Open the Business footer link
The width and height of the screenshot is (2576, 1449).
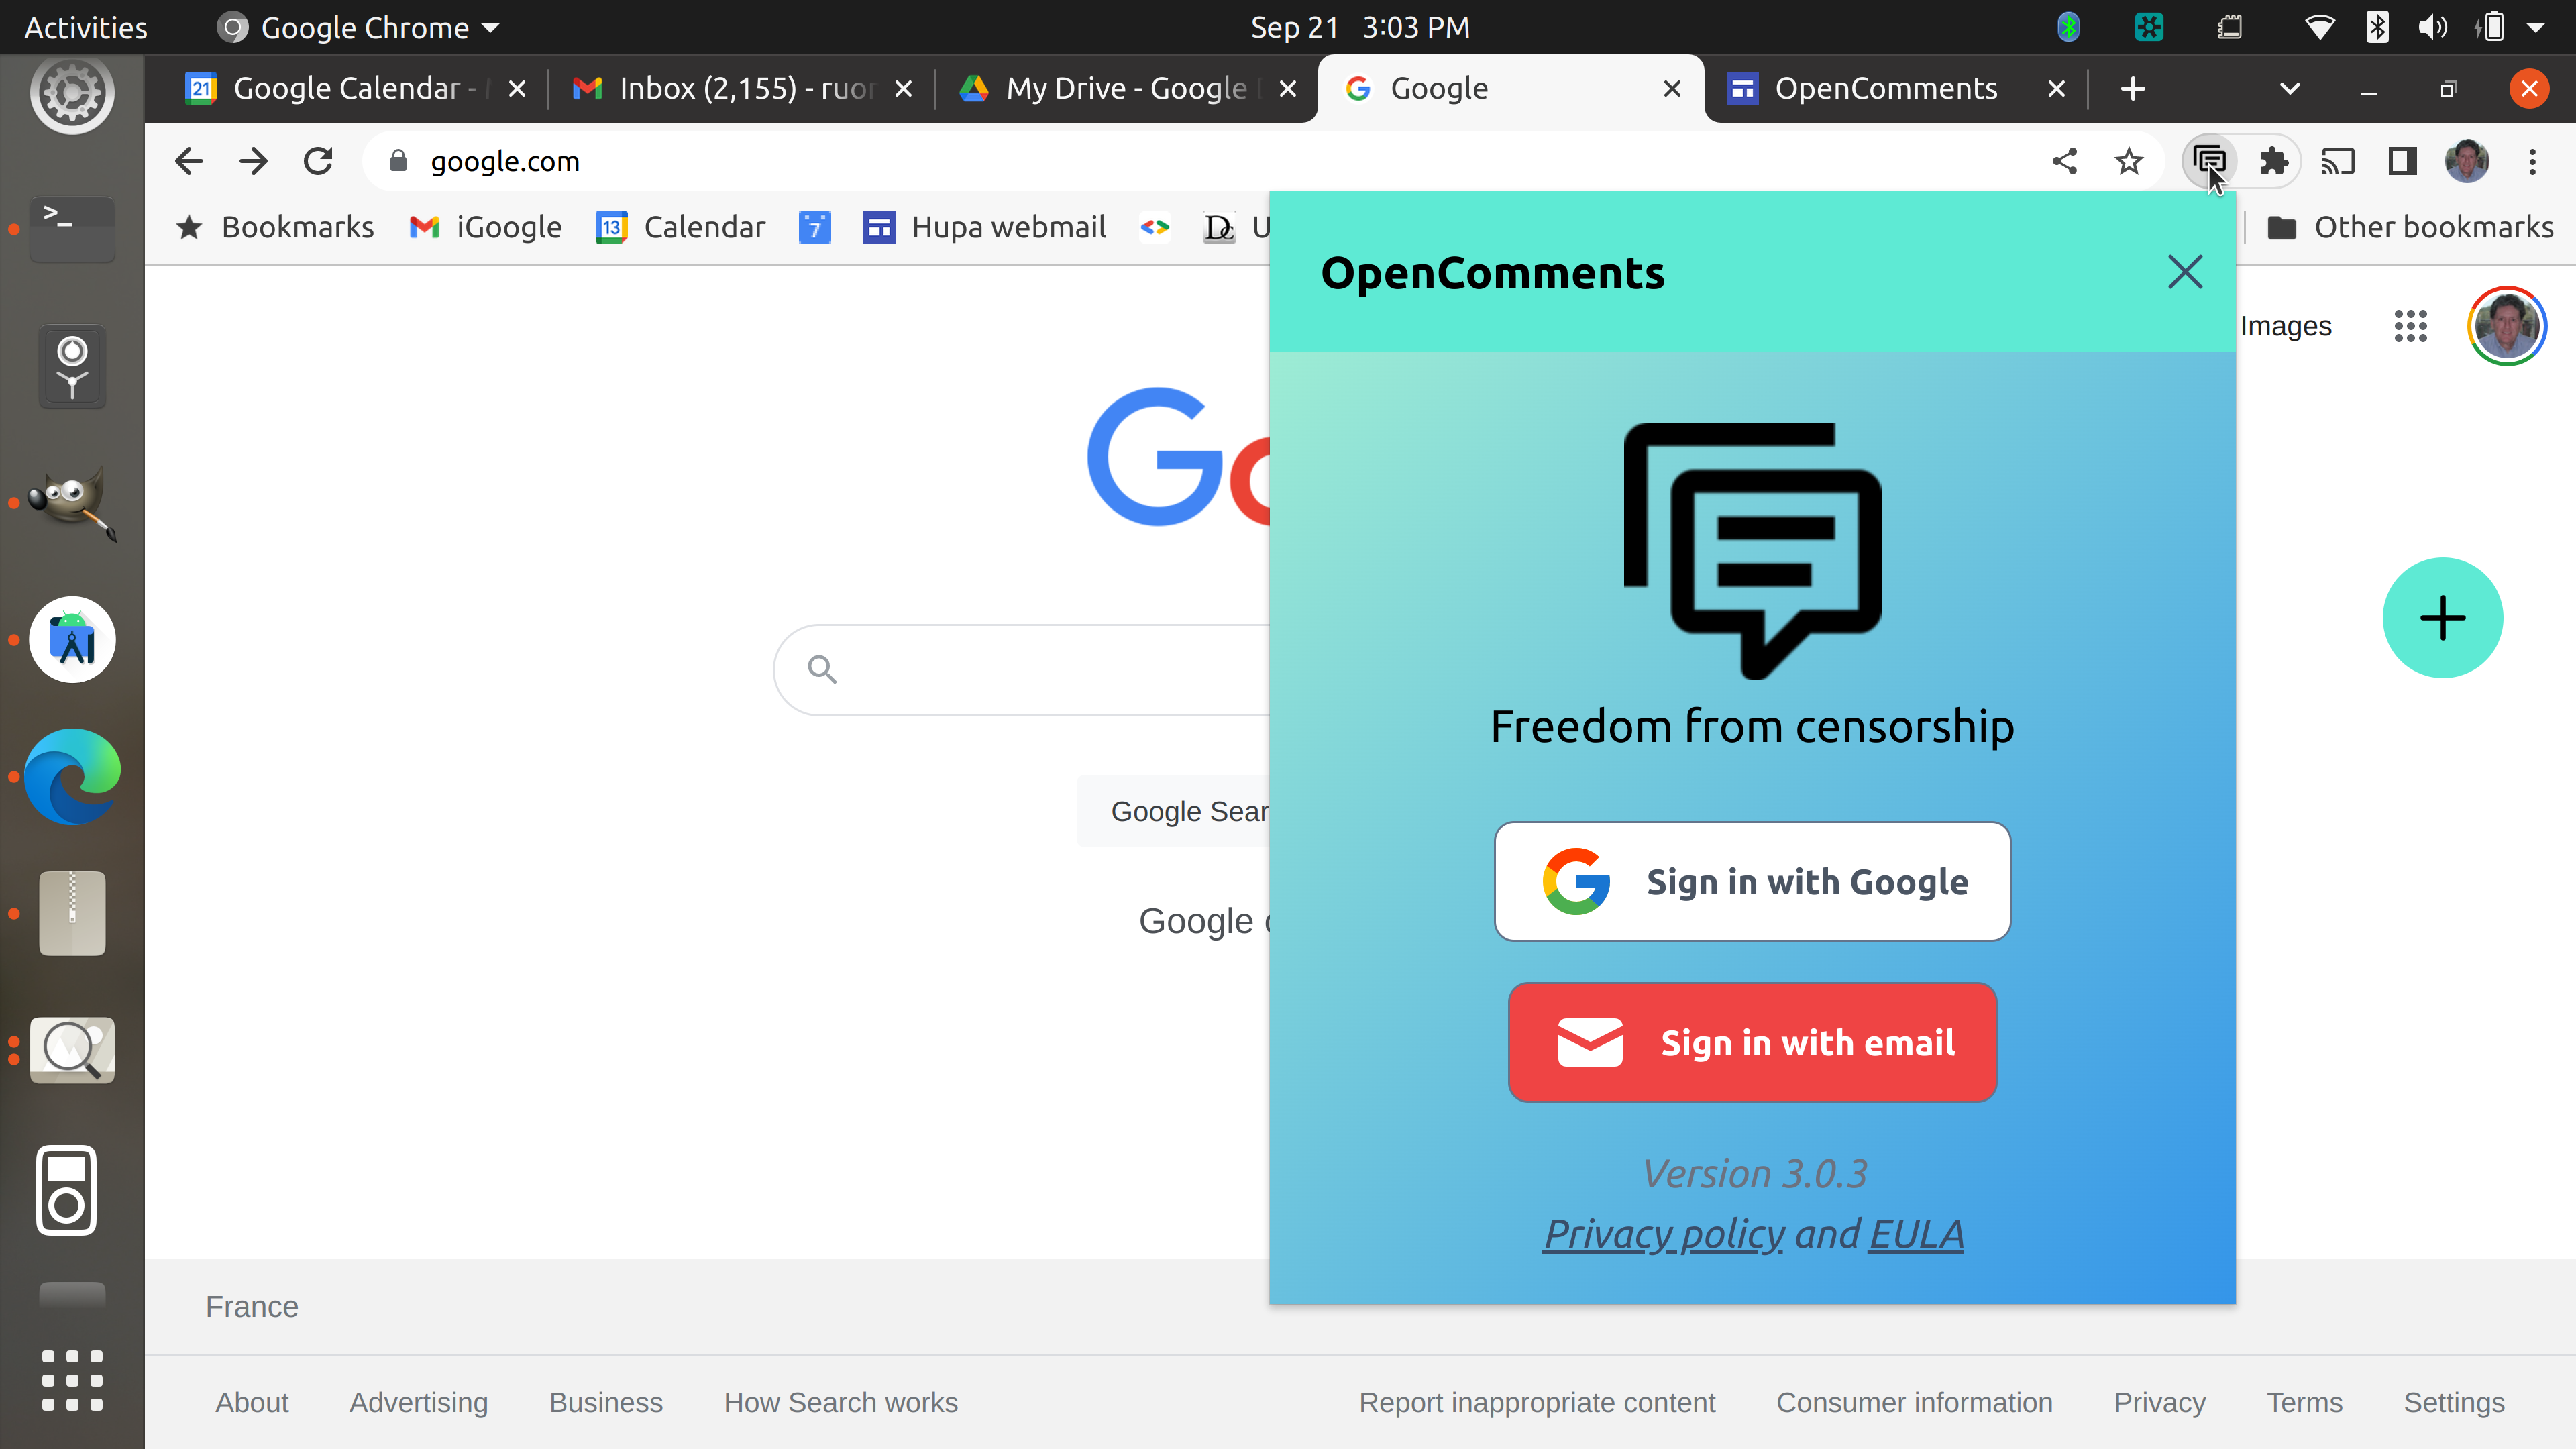point(606,1402)
